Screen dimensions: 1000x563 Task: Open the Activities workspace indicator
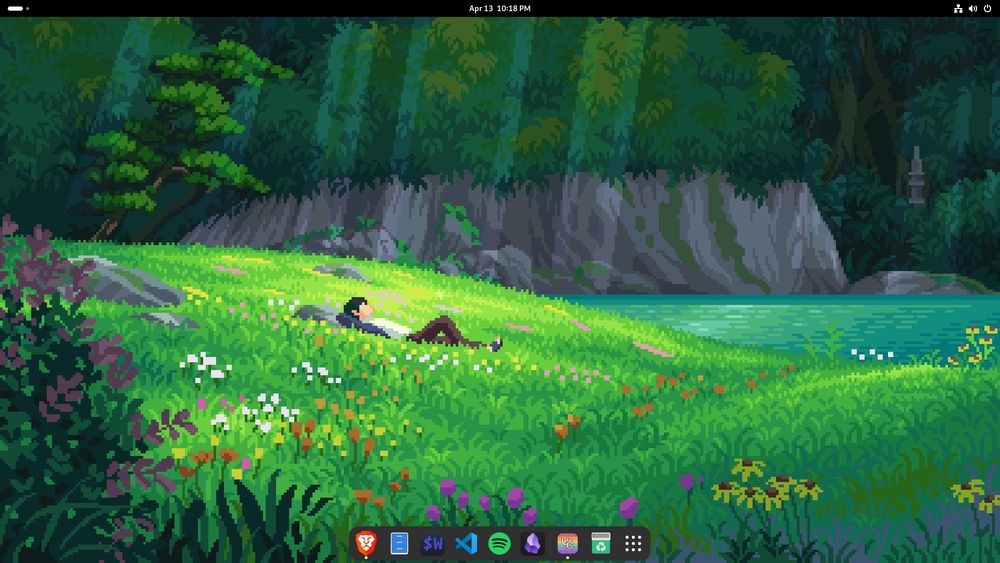(x=18, y=8)
